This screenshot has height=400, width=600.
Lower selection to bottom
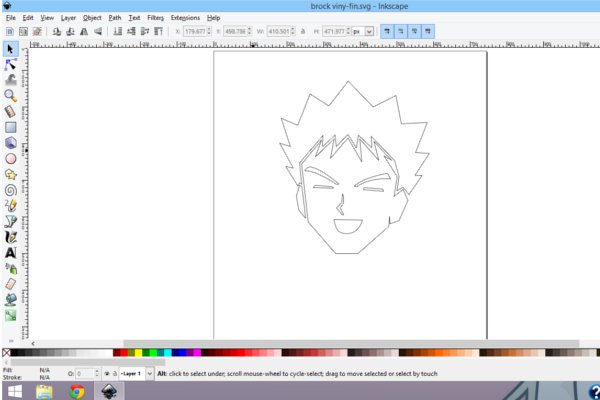click(x=117, y=31)
